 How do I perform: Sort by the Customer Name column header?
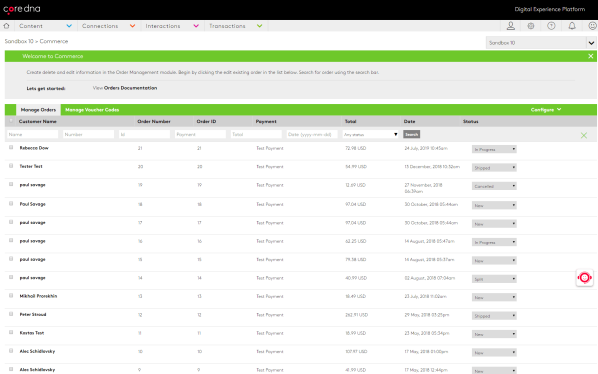[37, 121]
